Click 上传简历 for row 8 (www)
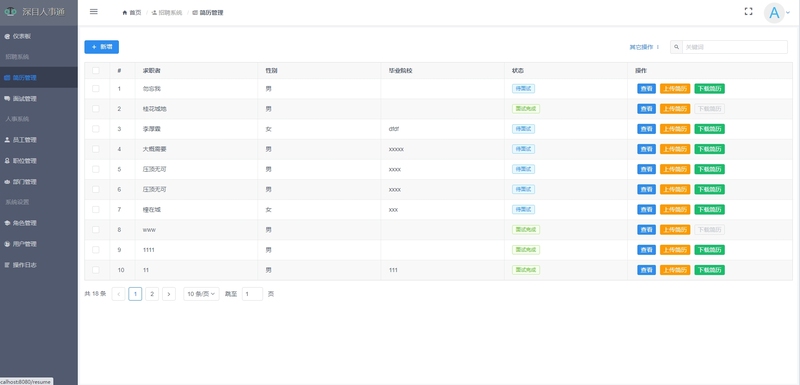This screenshot has height=385, width=800. click(x=675, y=229)
